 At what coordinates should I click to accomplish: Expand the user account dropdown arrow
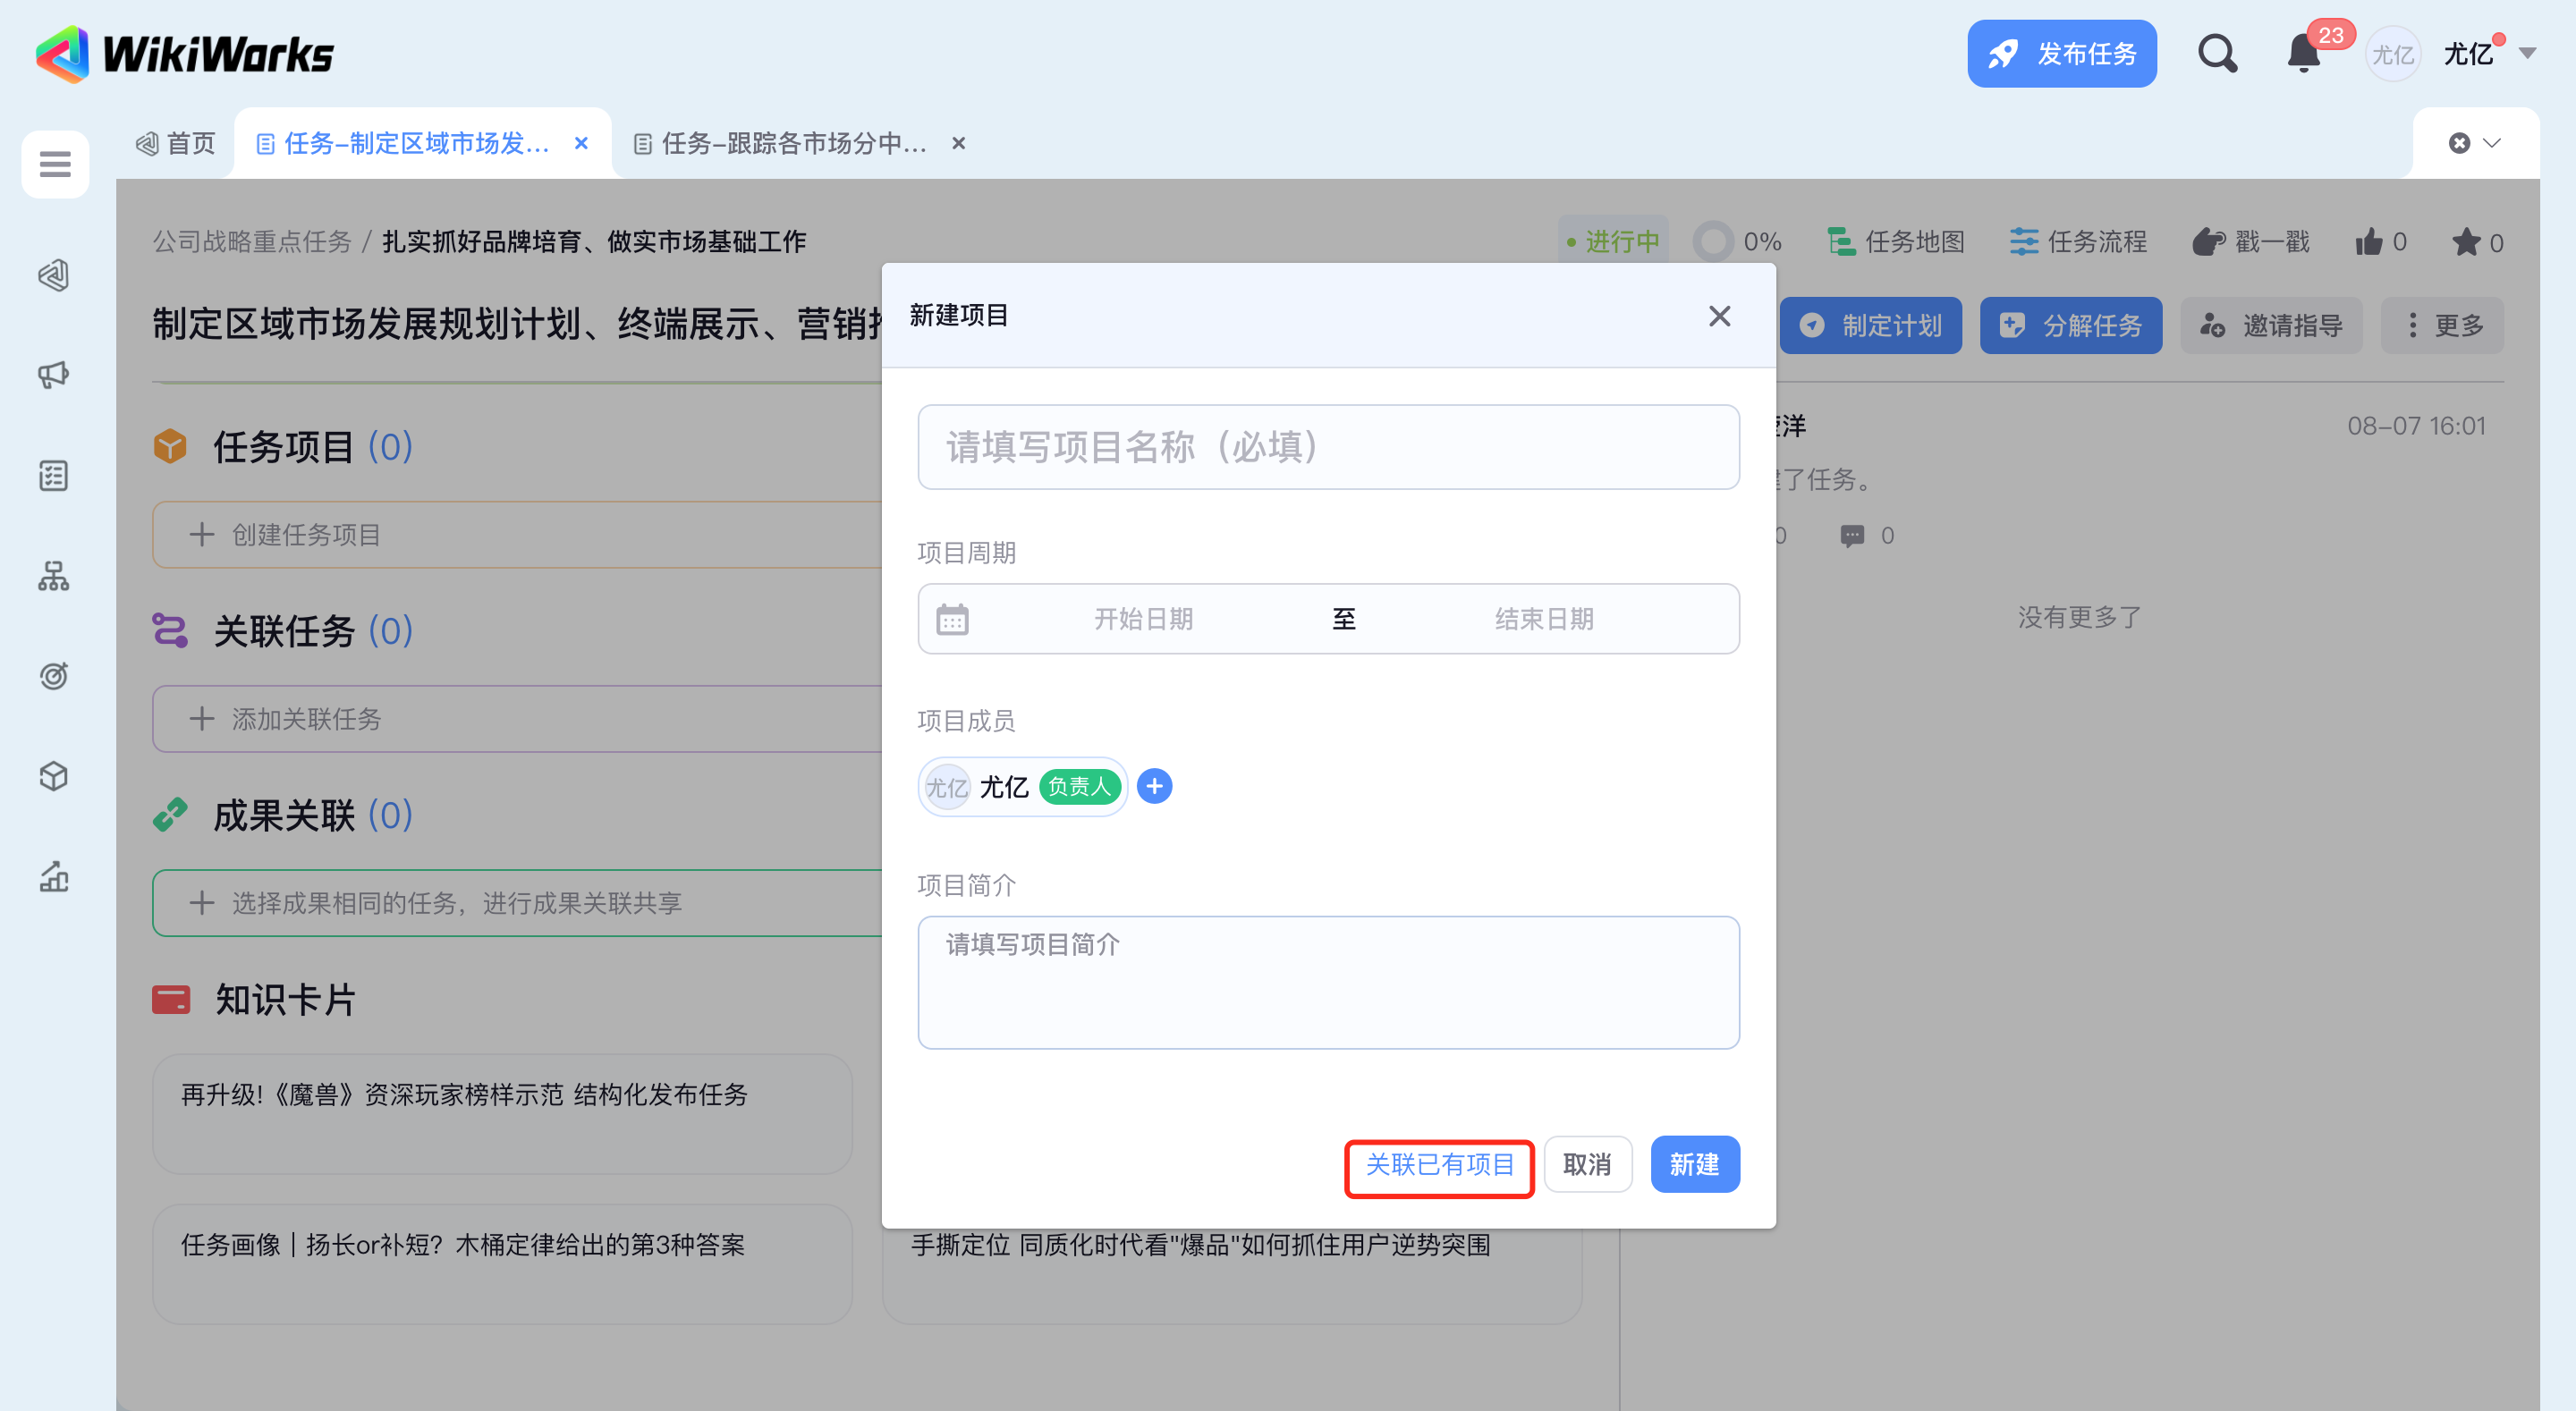pyautogui.click(x=2527, y=54)
